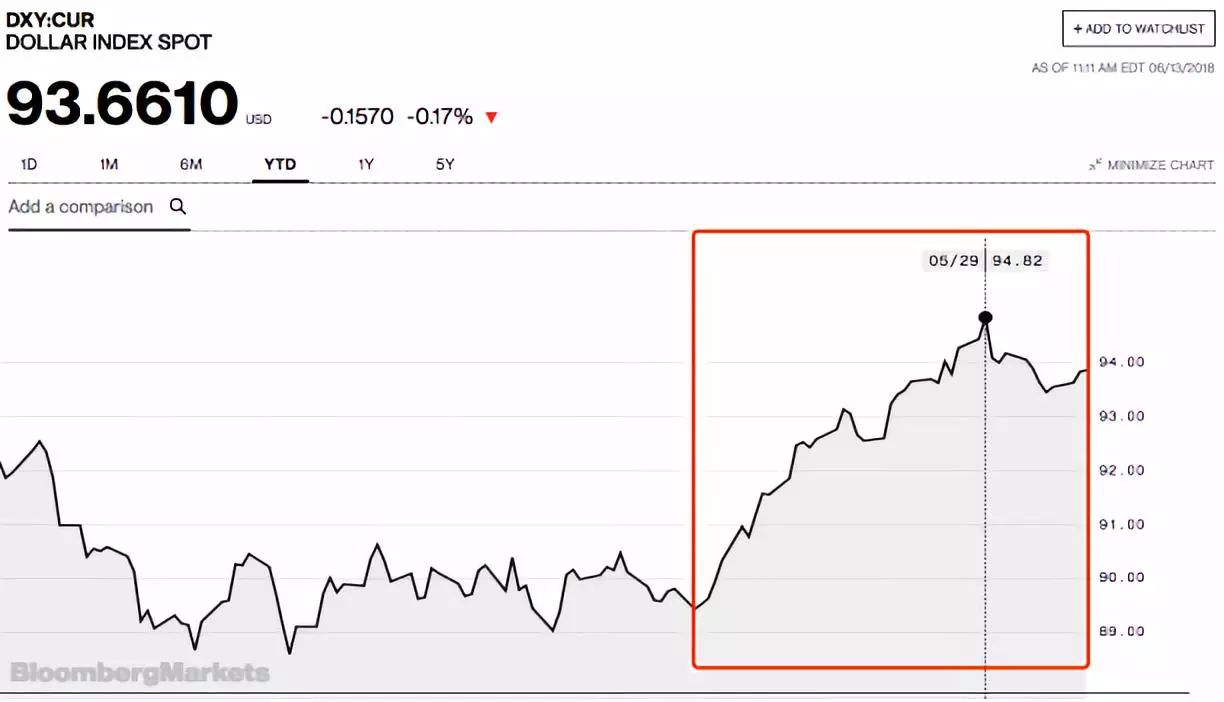
Task: Click the DXY:CUR ticker symbol heading
Action: coord(50,20)
